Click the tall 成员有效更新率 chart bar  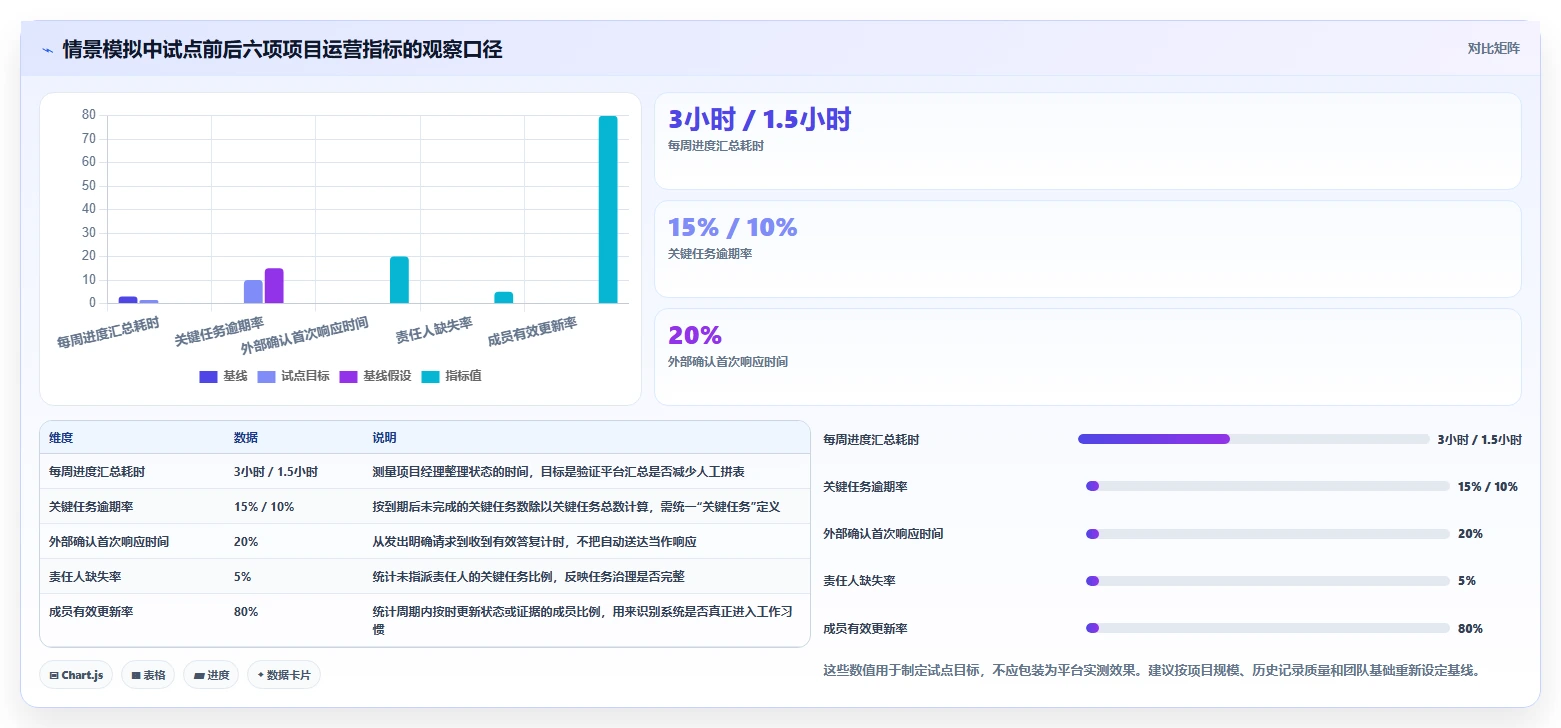[x=608, y=209]
